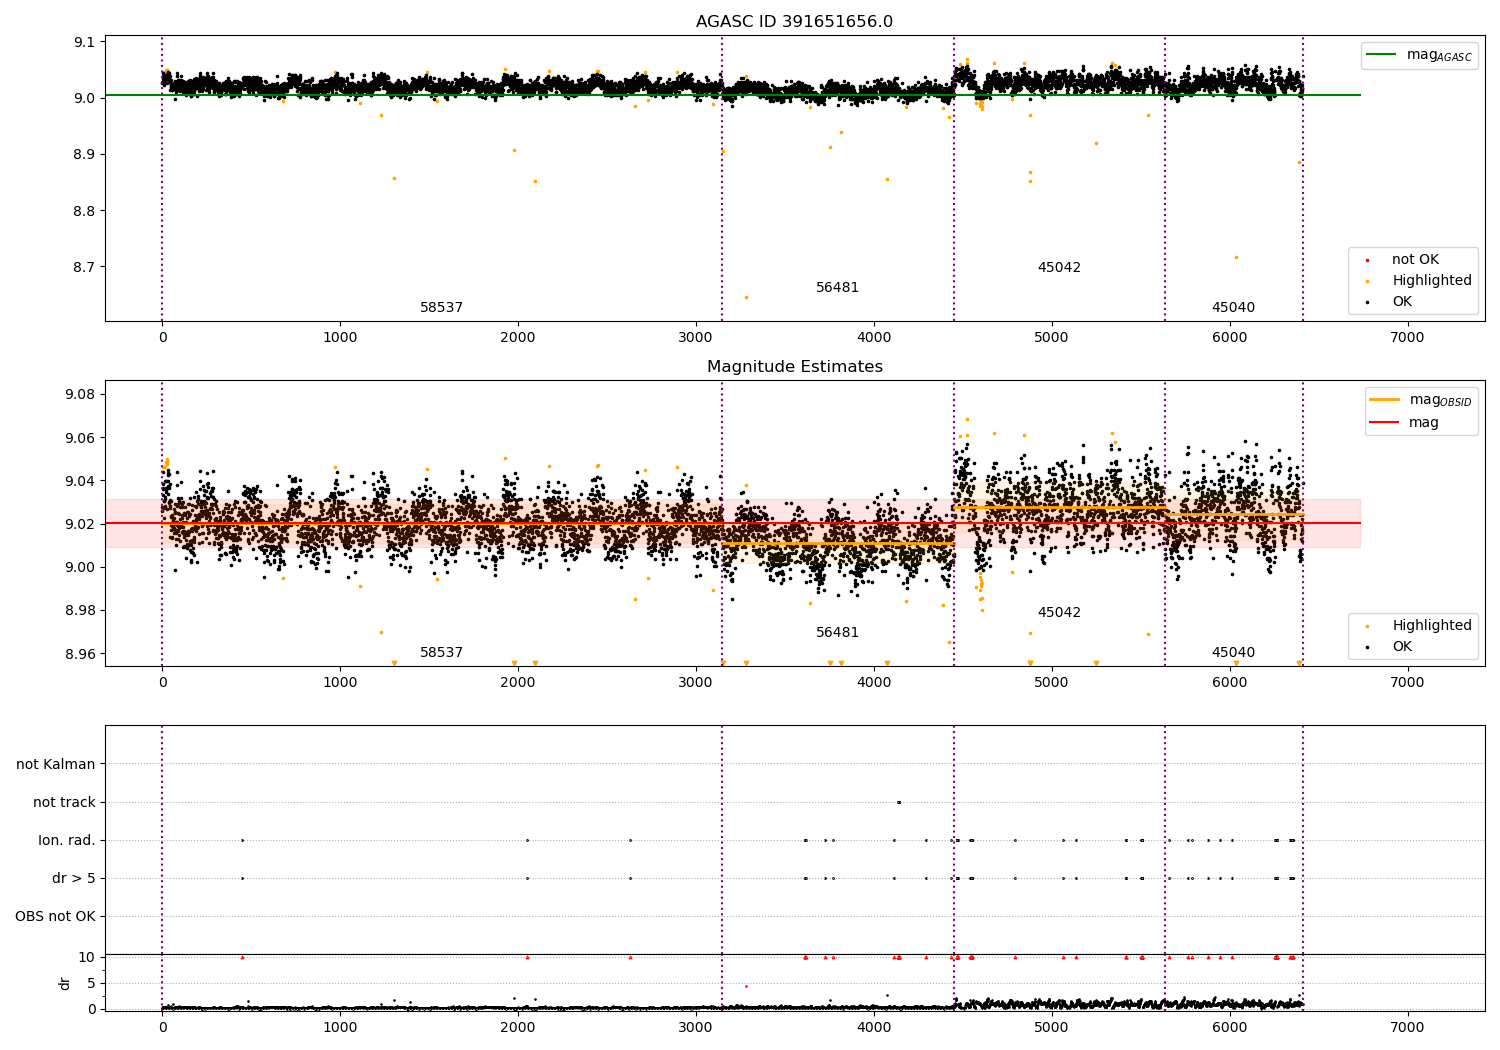Click the y-tick '9.1' in the top plot
The width and height of the screenshot is (1500, 1050).
[84, 42]
